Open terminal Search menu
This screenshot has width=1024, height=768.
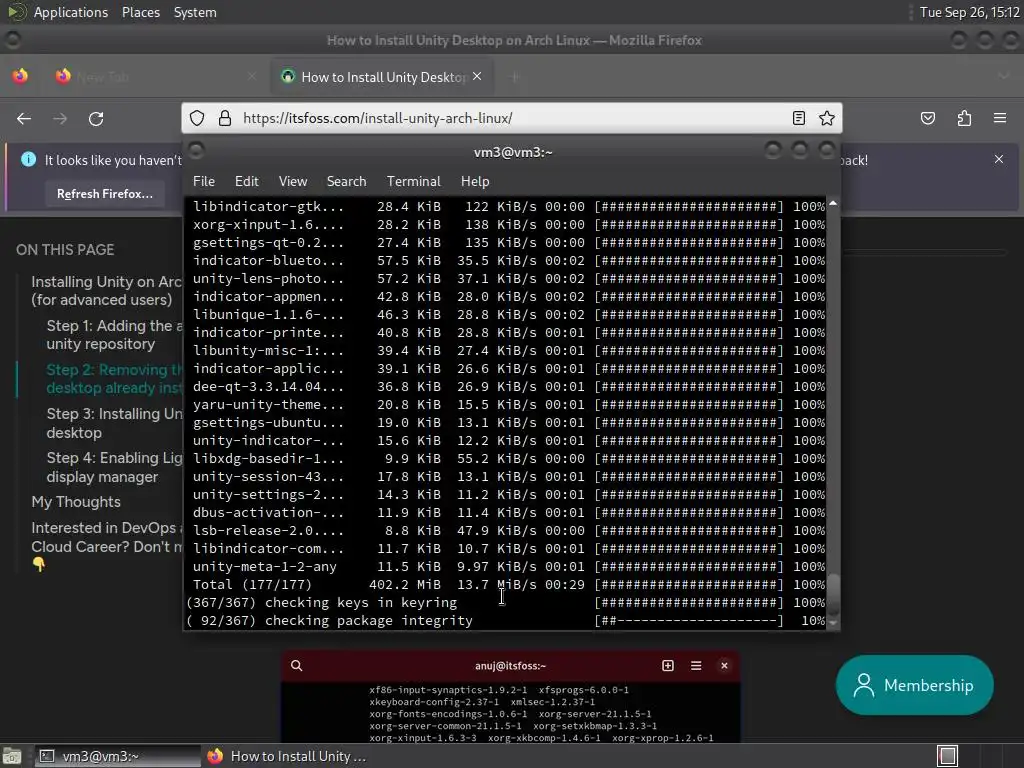[x=346, y=182]
